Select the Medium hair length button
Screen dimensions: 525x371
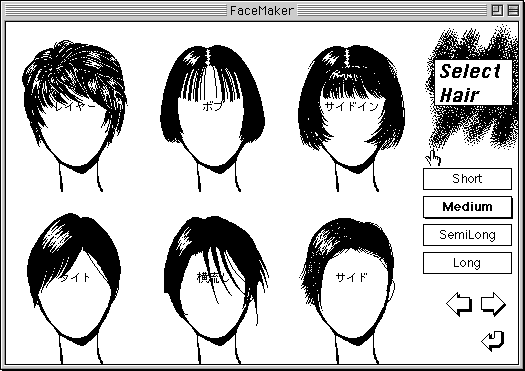click(x=467, y=207)
